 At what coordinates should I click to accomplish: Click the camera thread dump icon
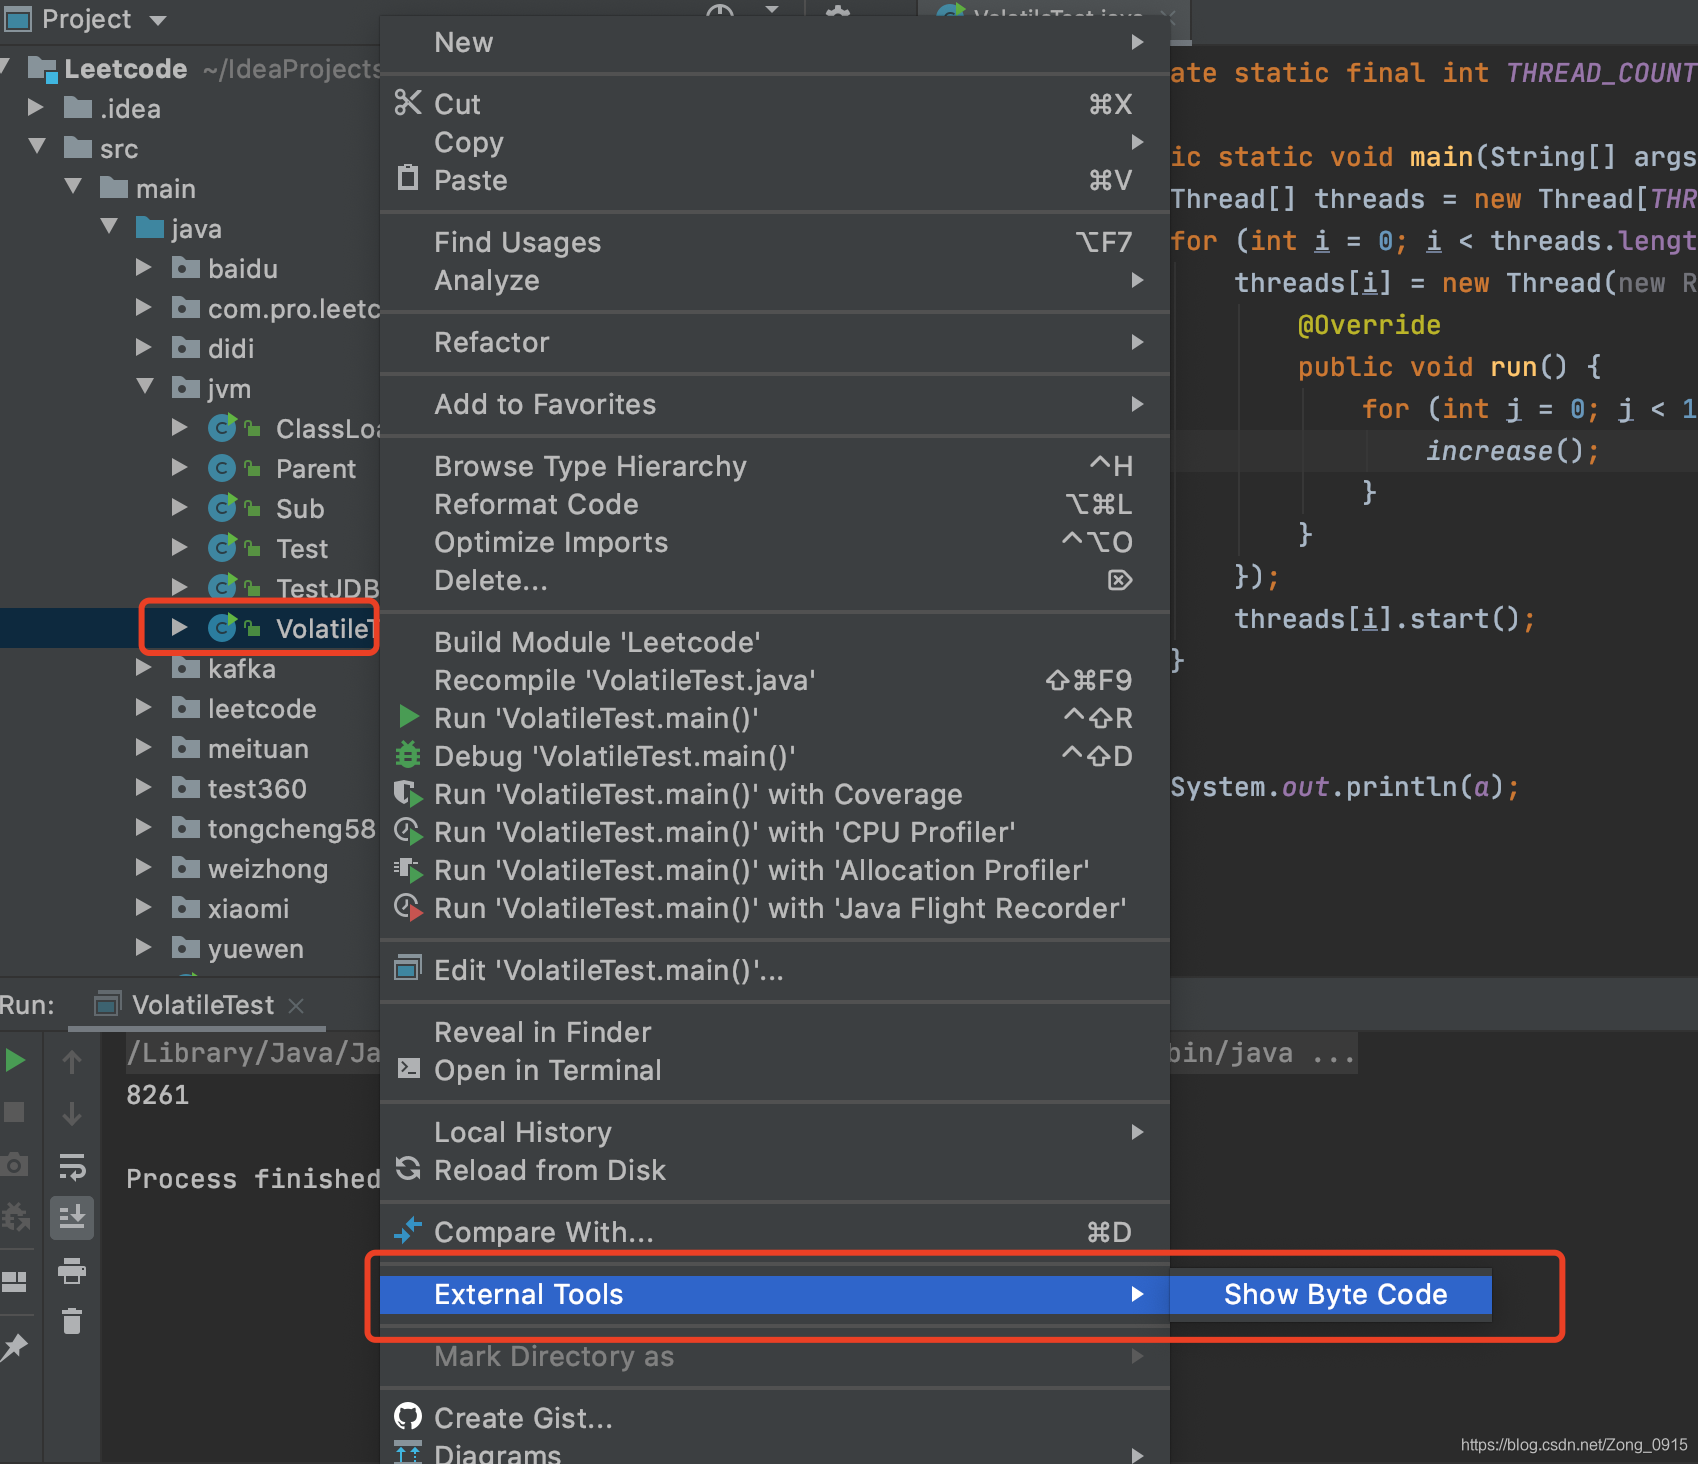coord(14,1165)
